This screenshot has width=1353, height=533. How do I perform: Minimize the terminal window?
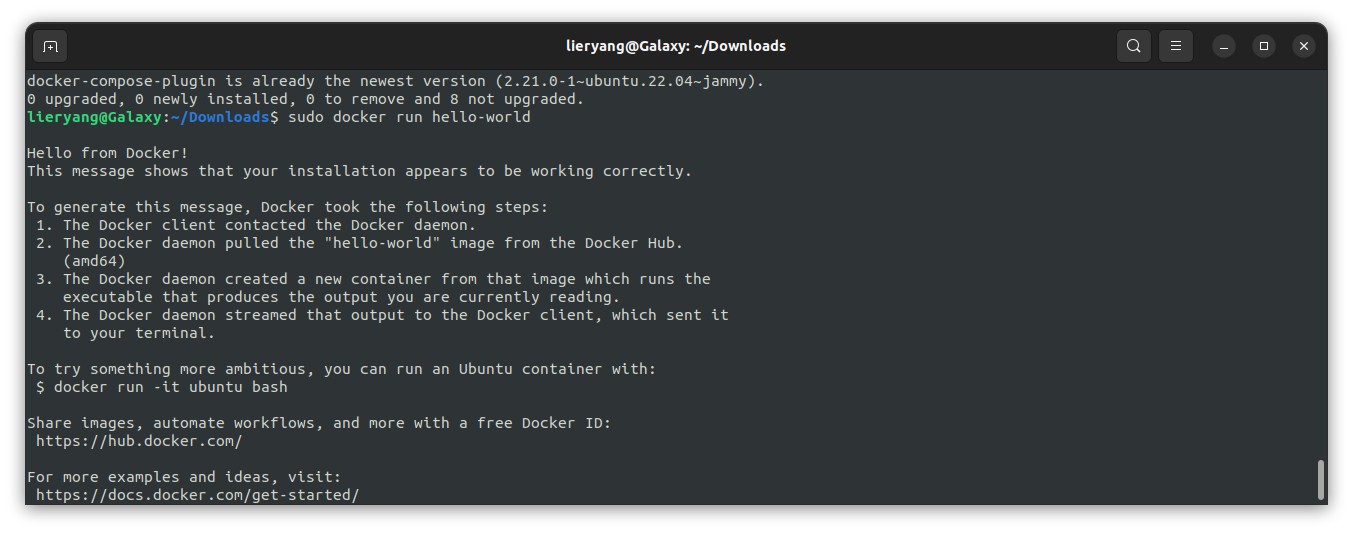pyautogui.click(x=1224, y=46)
